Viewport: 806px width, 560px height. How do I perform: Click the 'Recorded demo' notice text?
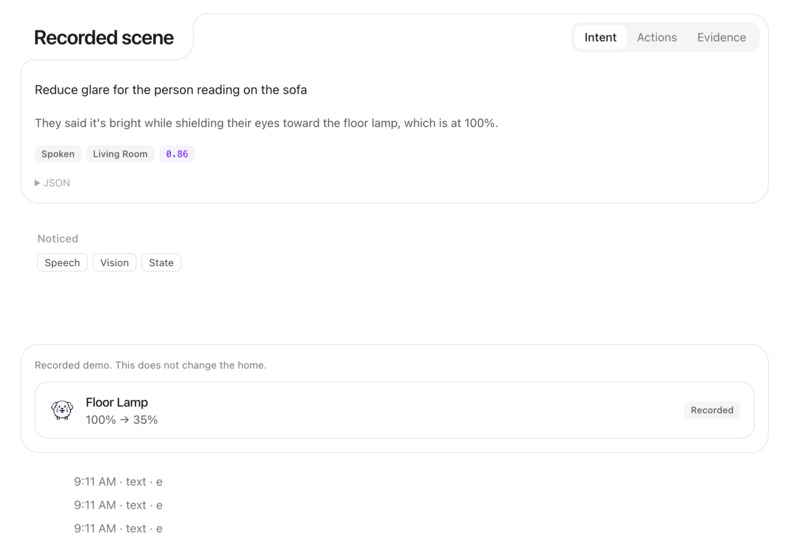(150, 365)
